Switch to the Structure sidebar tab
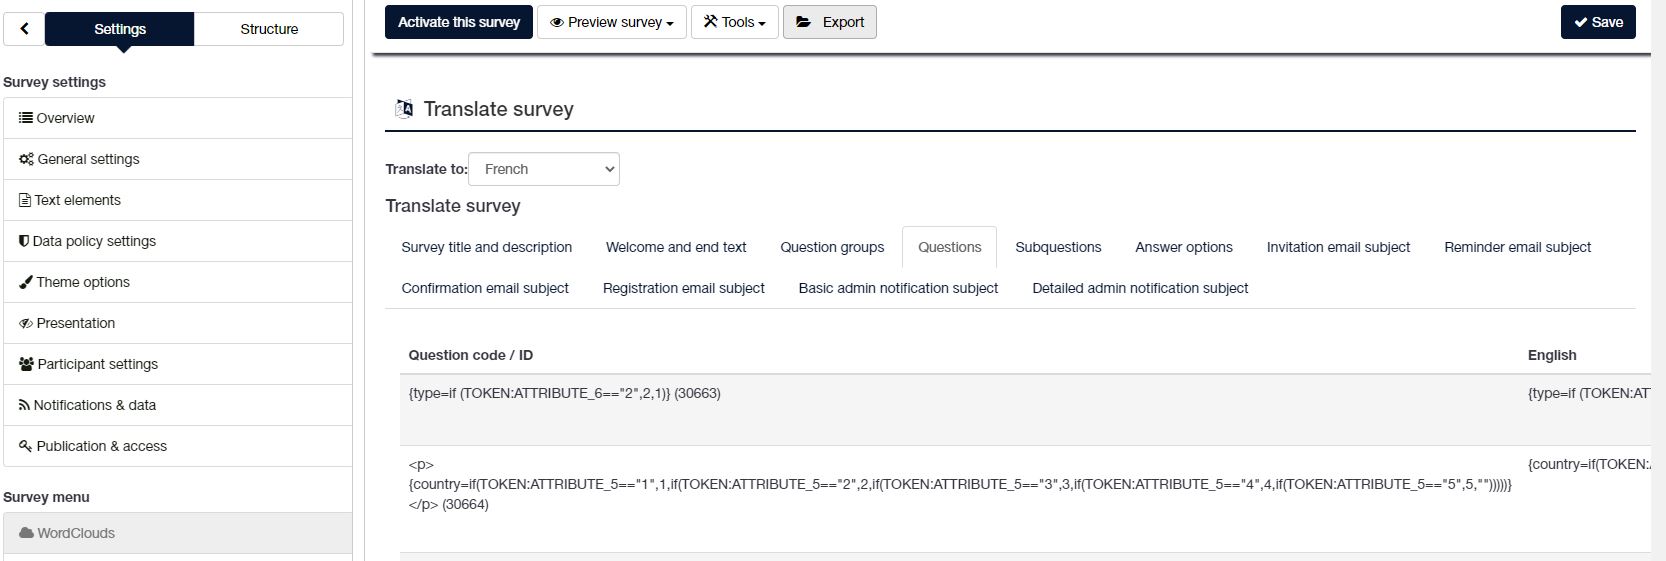 pos(269,29)
